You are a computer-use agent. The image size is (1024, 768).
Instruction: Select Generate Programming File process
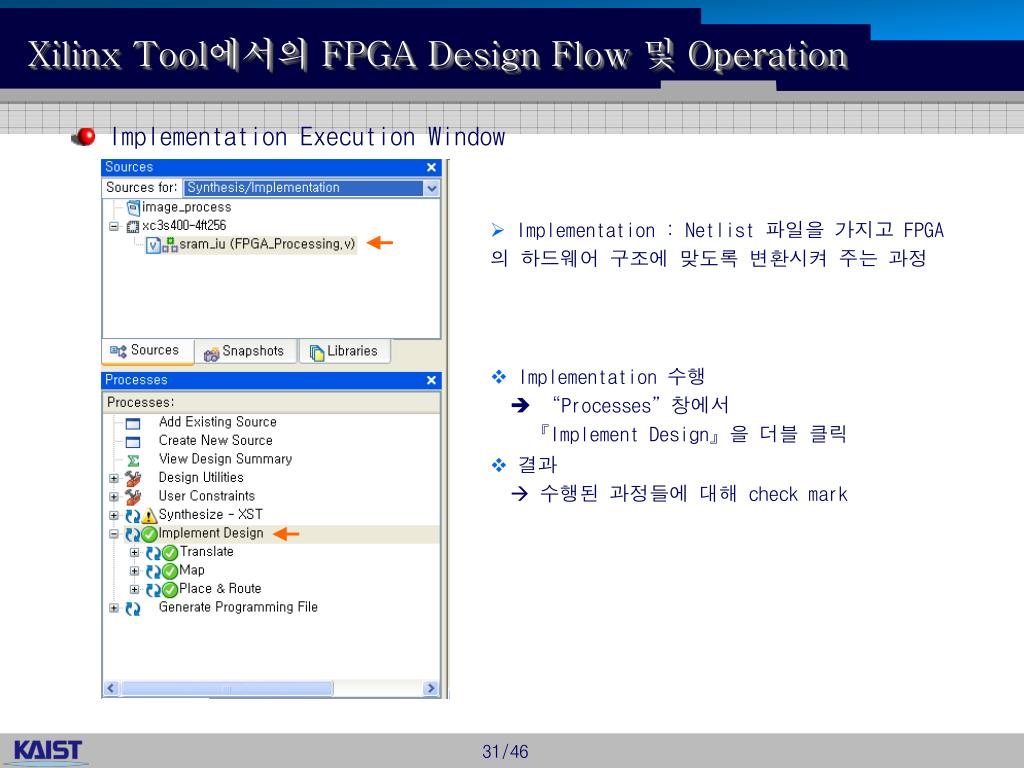pyautogui.click(x=238, y=607)
